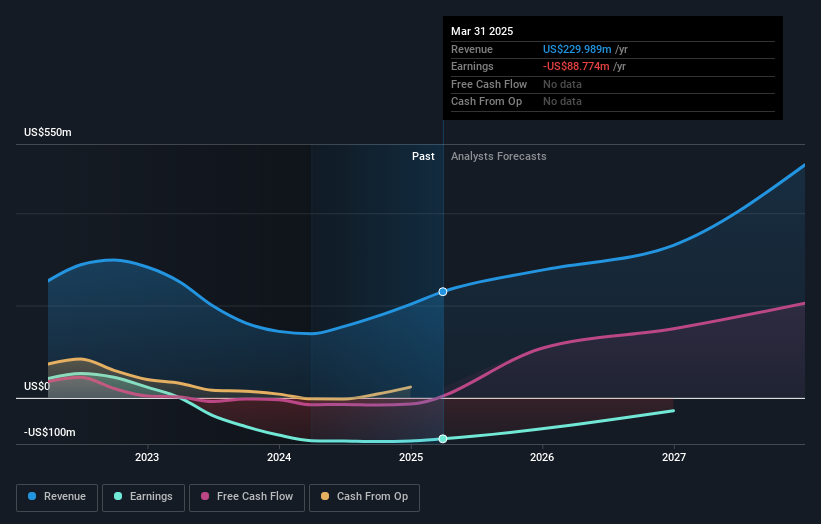Click the -US$100m y-axis label
Screen dimensions: 821x524
(50, 432)
